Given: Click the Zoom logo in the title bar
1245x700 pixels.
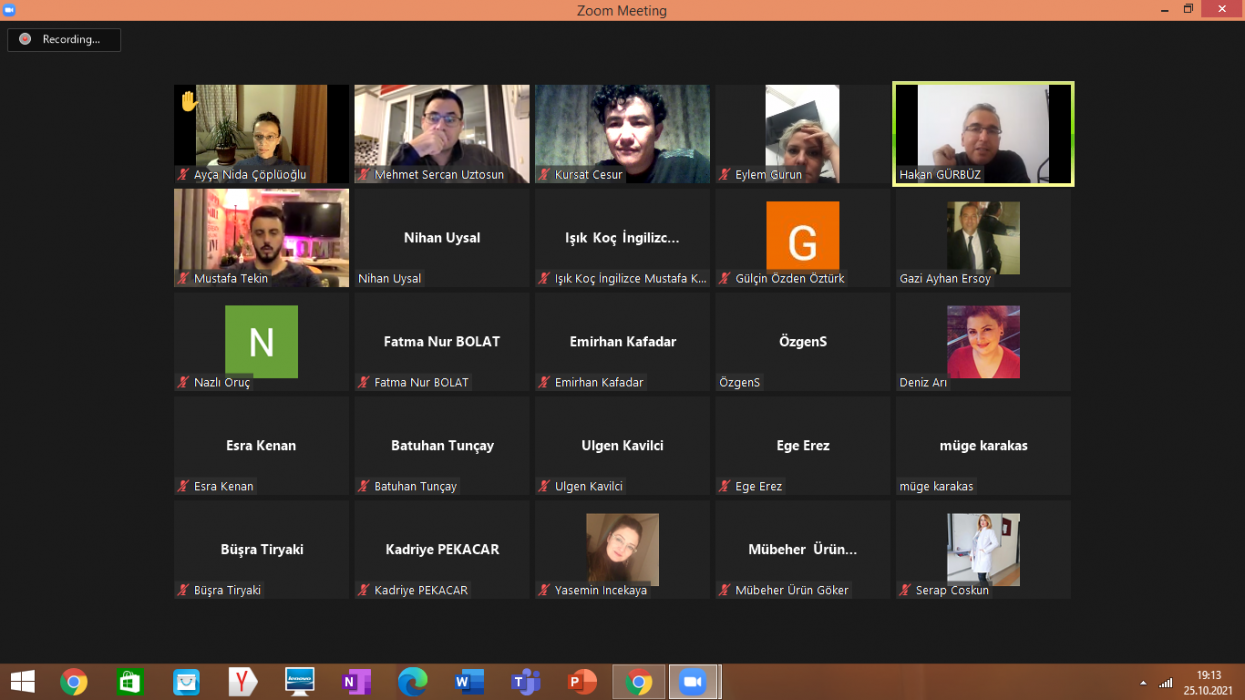Looking at the screenshot, I should pos(8,9).
